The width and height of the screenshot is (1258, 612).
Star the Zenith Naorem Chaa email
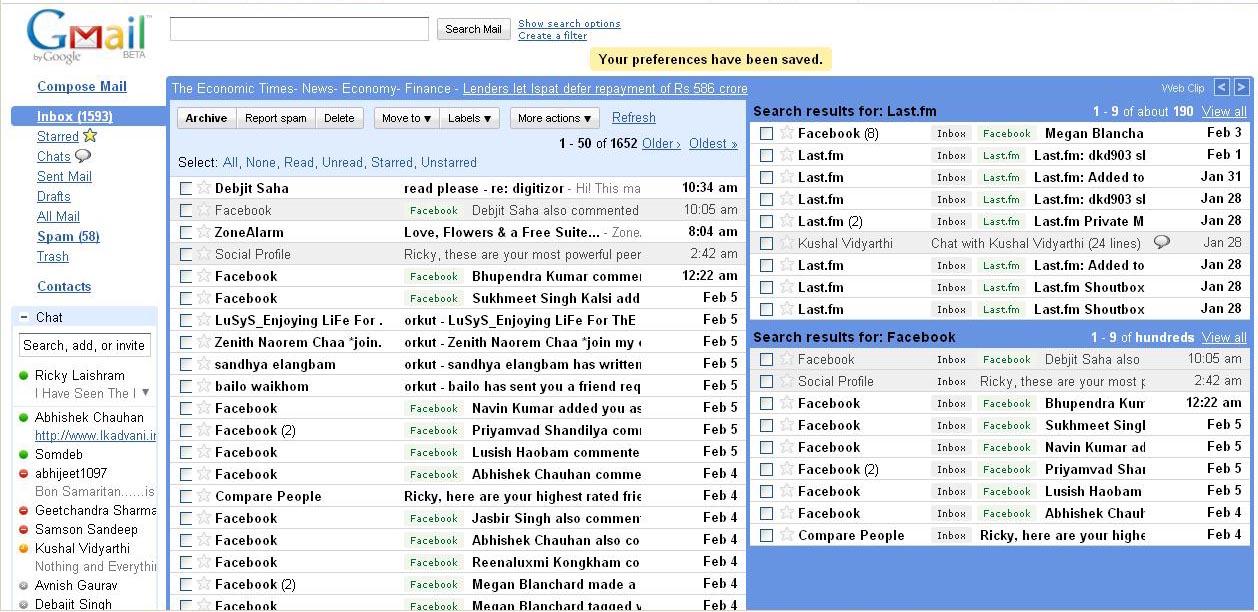click(204, 342)
